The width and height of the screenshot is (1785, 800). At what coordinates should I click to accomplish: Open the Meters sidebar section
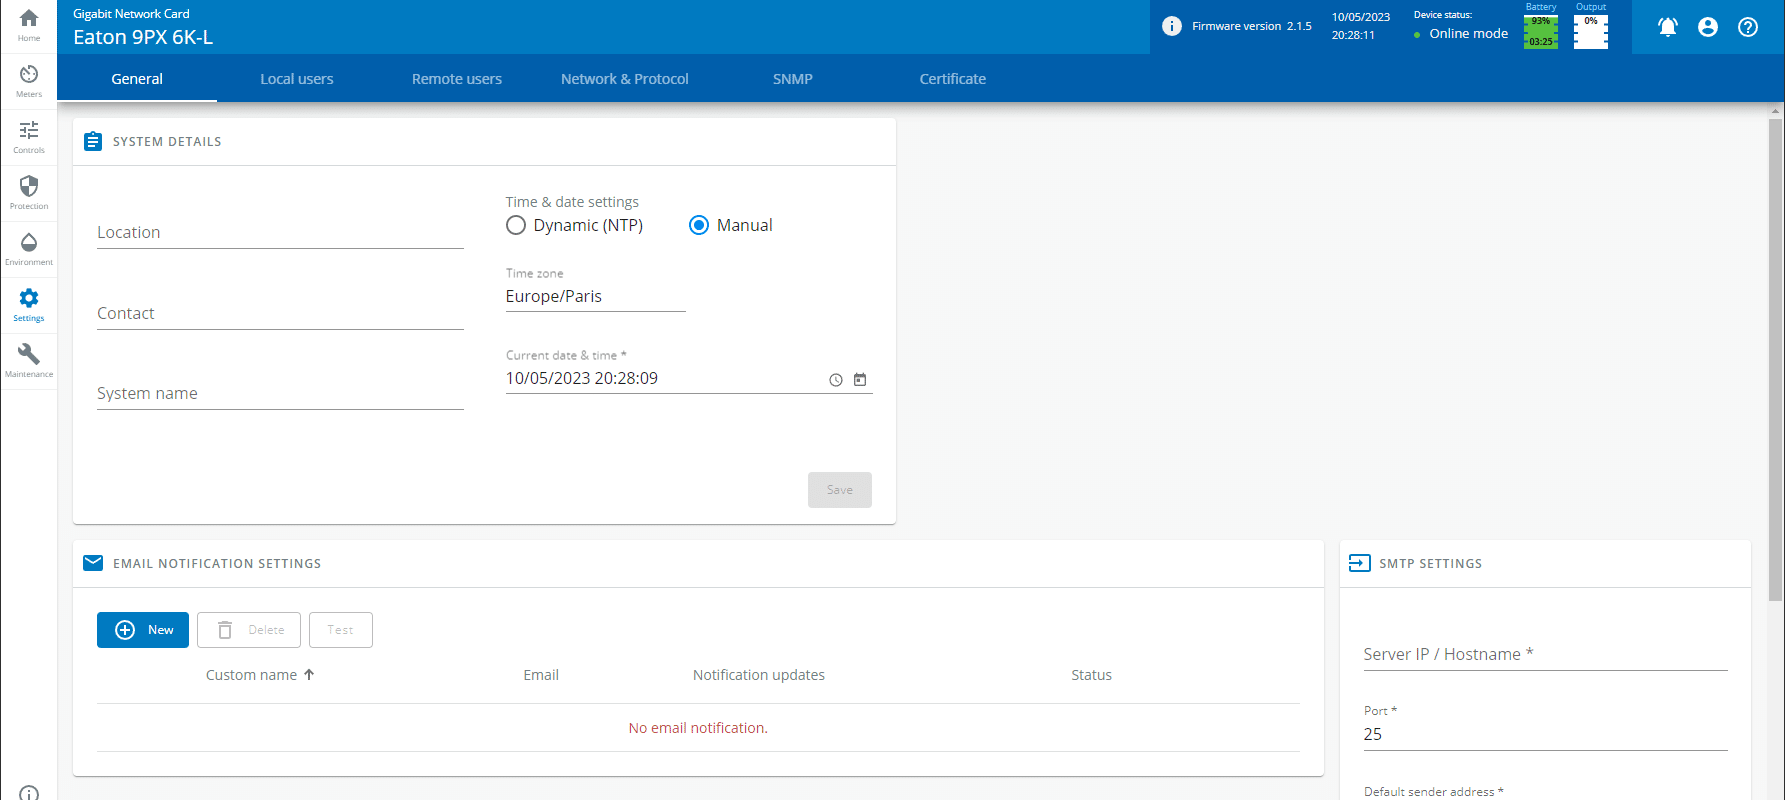[29, 81]
